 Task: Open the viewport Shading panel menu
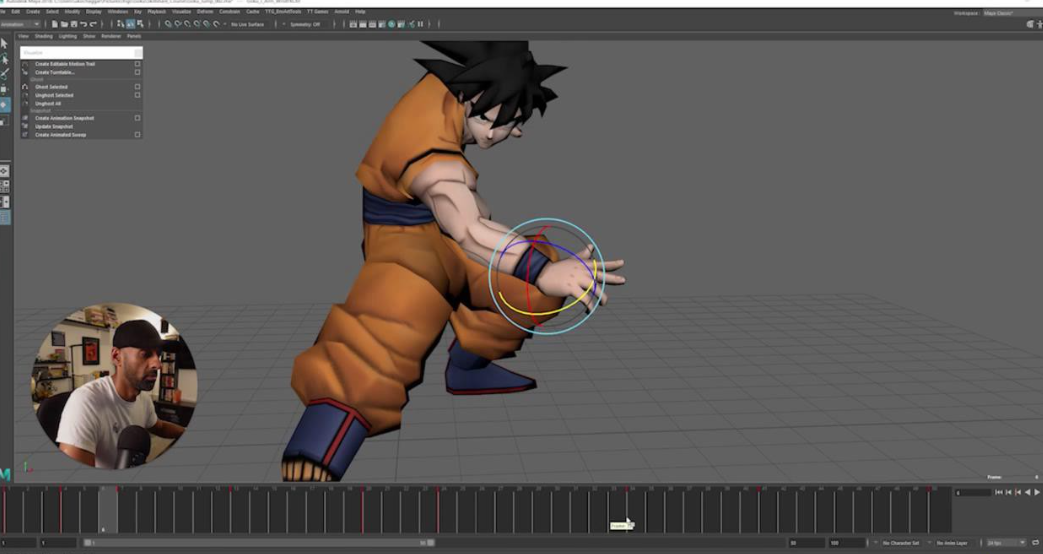44,36
